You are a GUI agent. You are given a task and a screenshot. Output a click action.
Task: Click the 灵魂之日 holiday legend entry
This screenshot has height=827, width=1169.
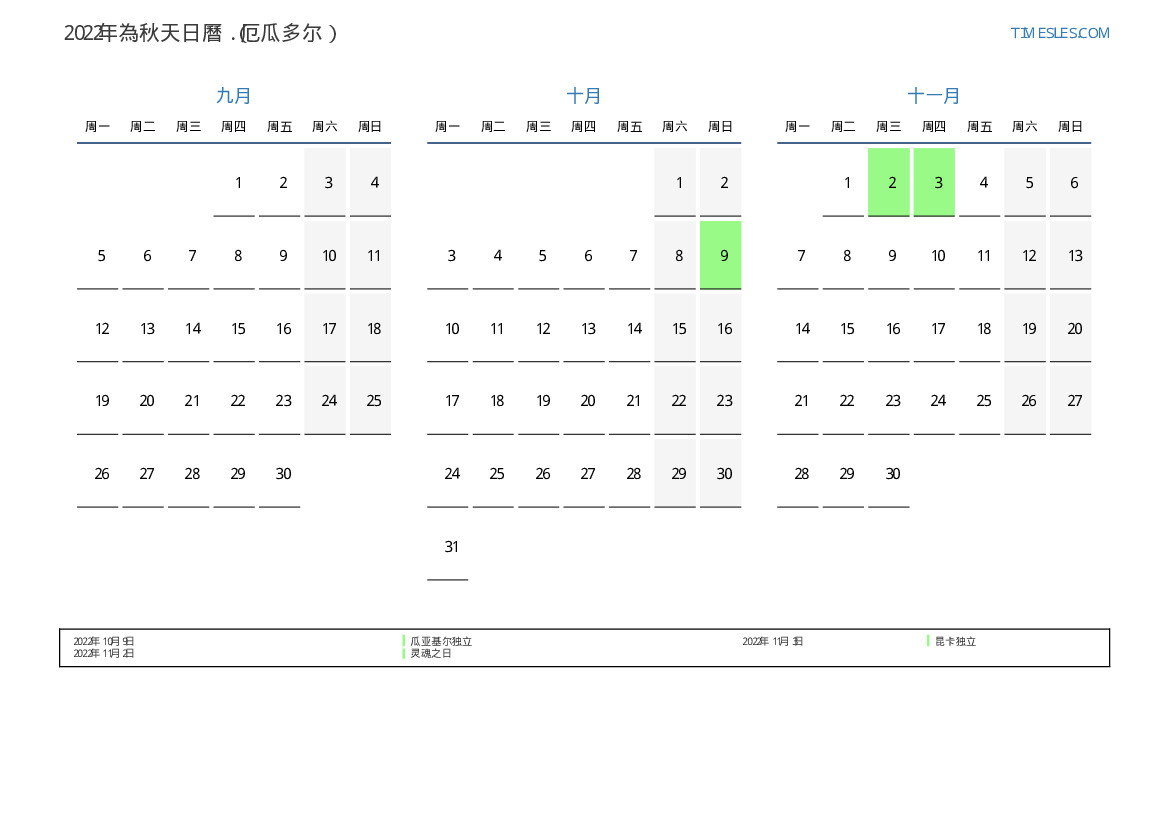click(430, 653)
